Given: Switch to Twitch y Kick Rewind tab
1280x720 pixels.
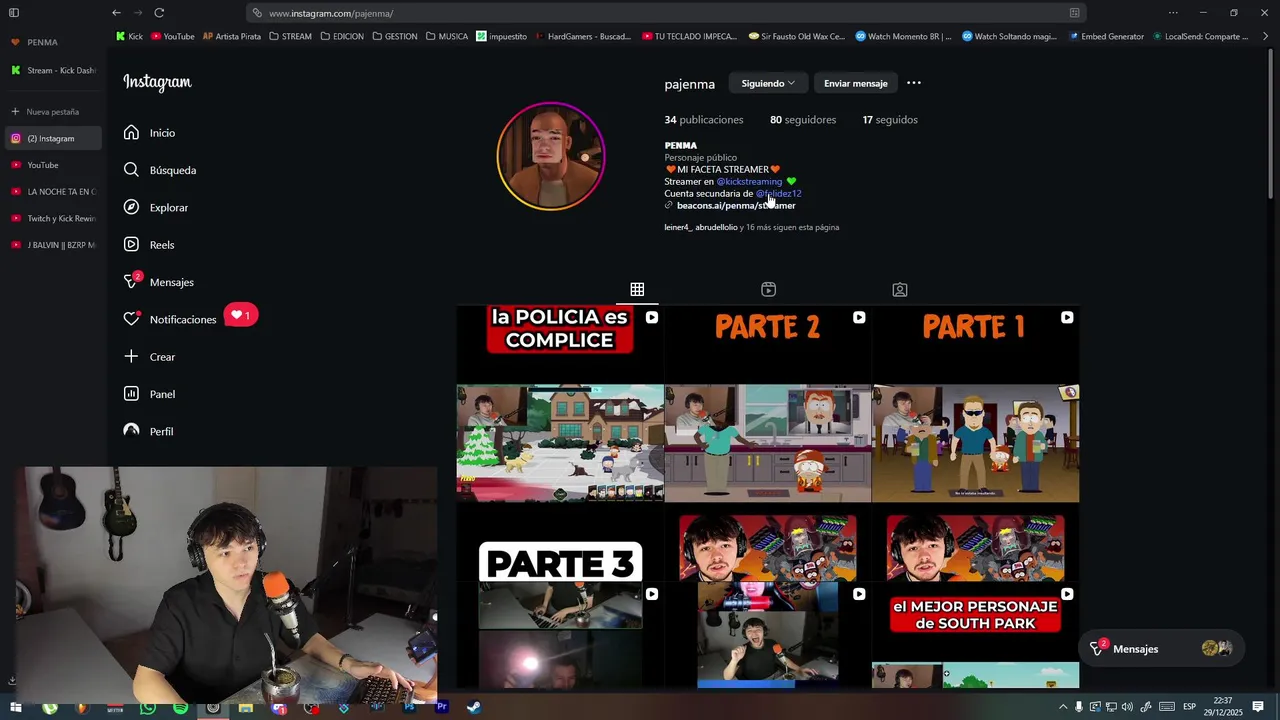Looking at the screenshot, I should click(54, 218).
